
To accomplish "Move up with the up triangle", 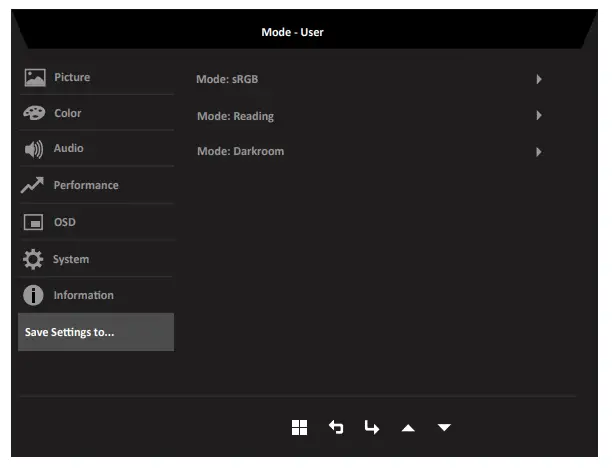I will coord(408,428).
